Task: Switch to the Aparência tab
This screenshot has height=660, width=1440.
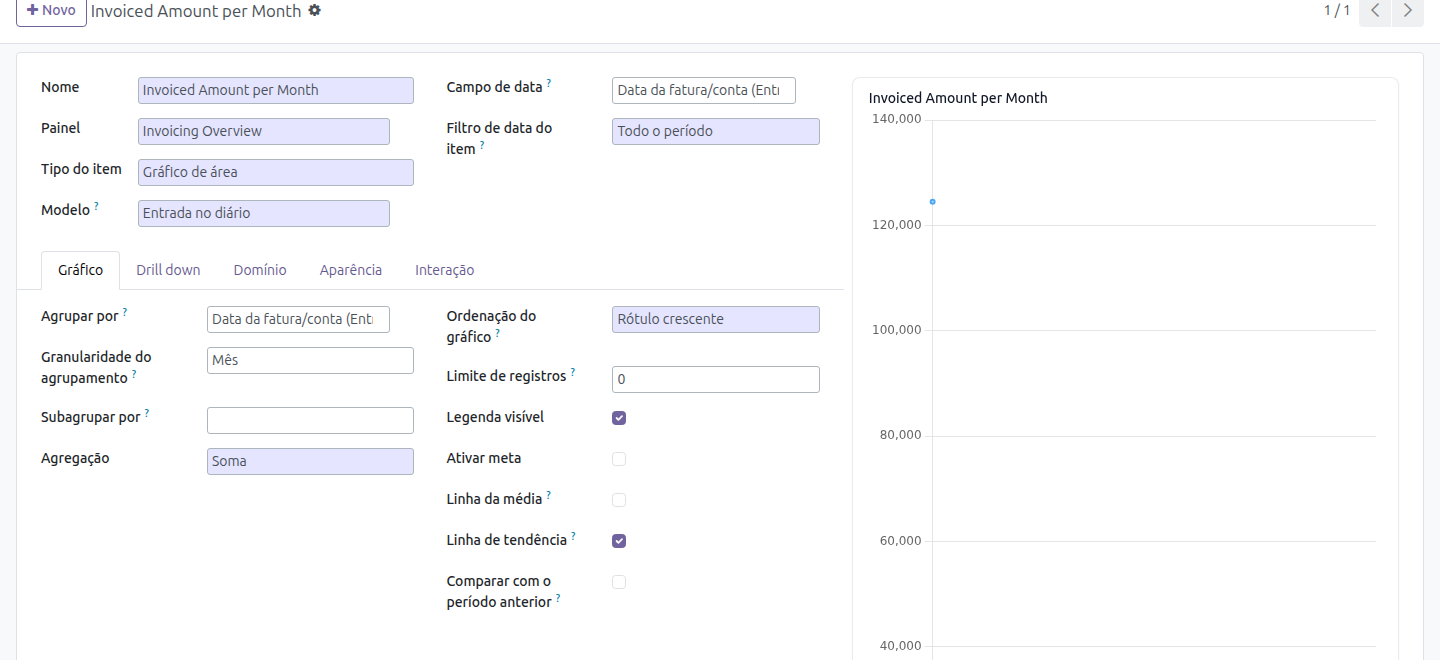Action: click(x=351, y=270)
